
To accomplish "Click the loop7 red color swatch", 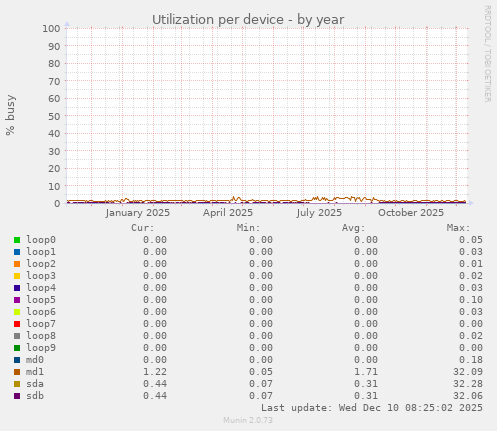I will 17,324.
